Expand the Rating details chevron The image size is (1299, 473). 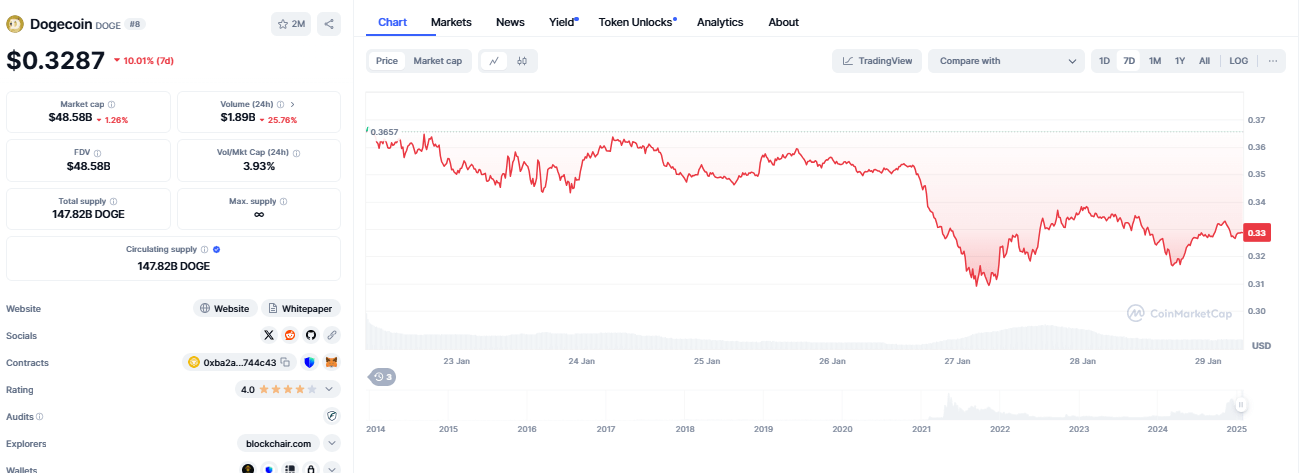pyautogui.click(x=332, y=389)
